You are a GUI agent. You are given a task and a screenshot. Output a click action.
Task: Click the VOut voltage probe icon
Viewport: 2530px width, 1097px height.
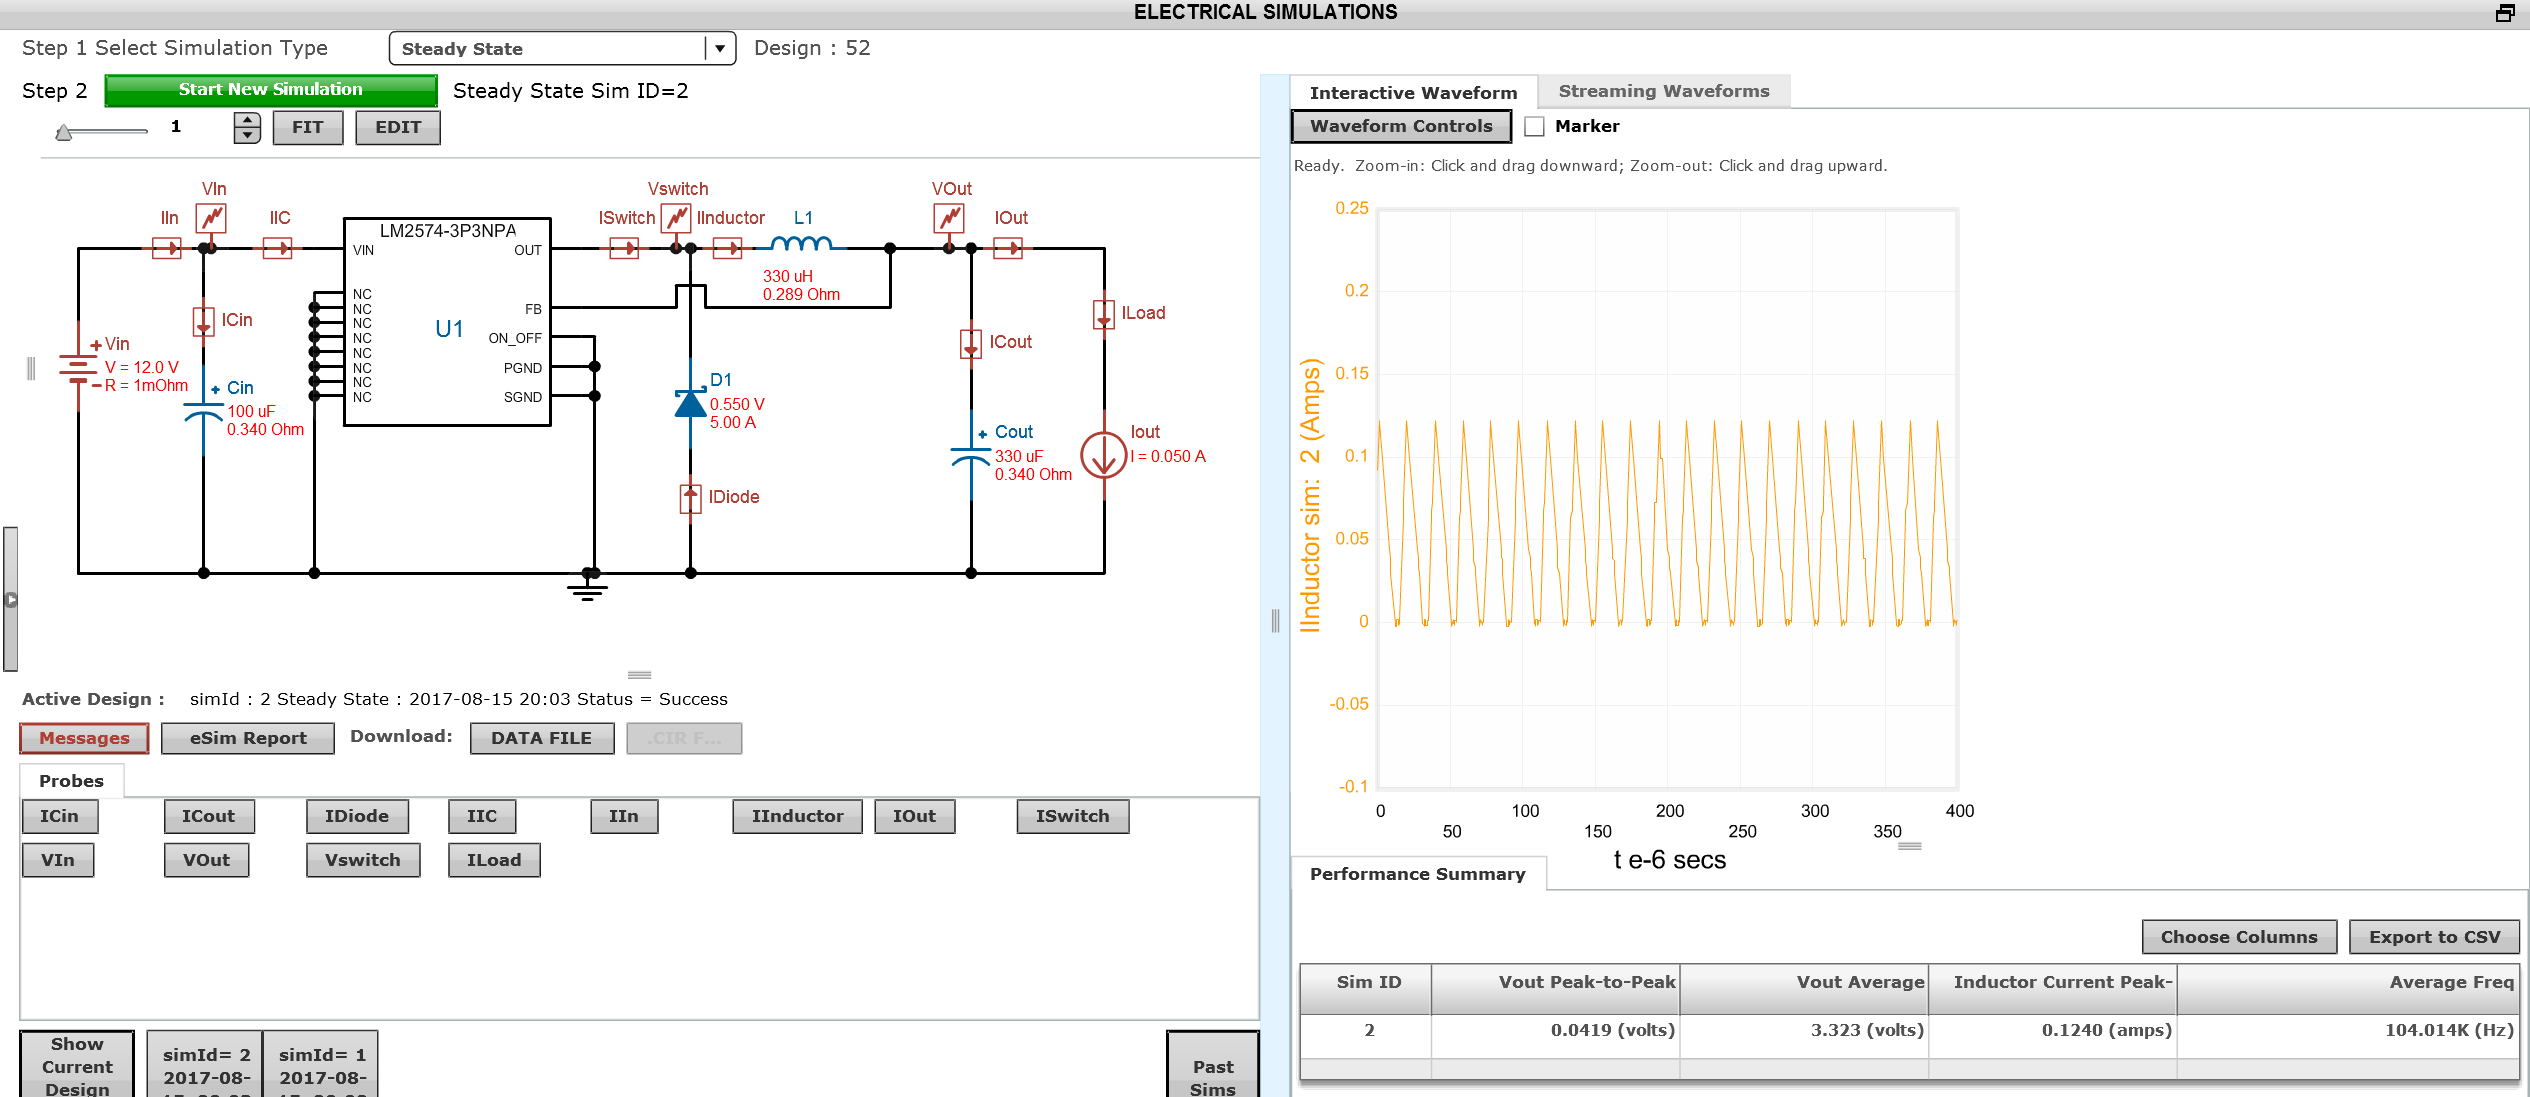tap(949, 218)
